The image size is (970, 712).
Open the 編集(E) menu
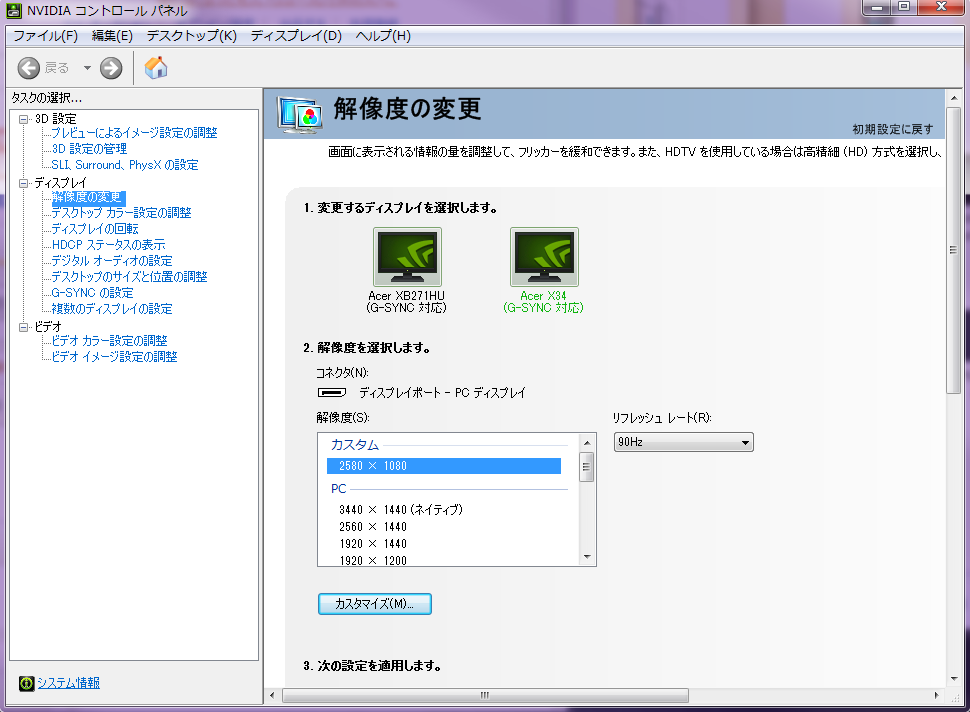pos(112,36)
